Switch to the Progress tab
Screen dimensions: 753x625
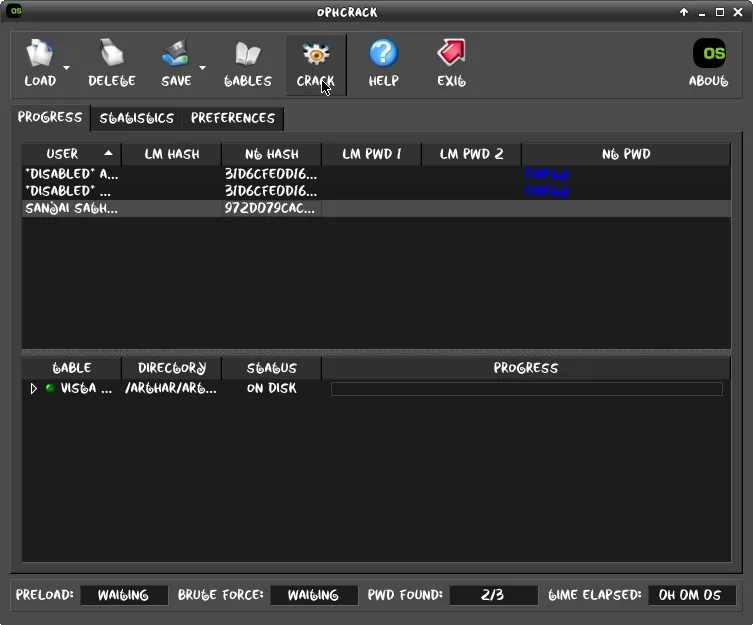(50, 118)
